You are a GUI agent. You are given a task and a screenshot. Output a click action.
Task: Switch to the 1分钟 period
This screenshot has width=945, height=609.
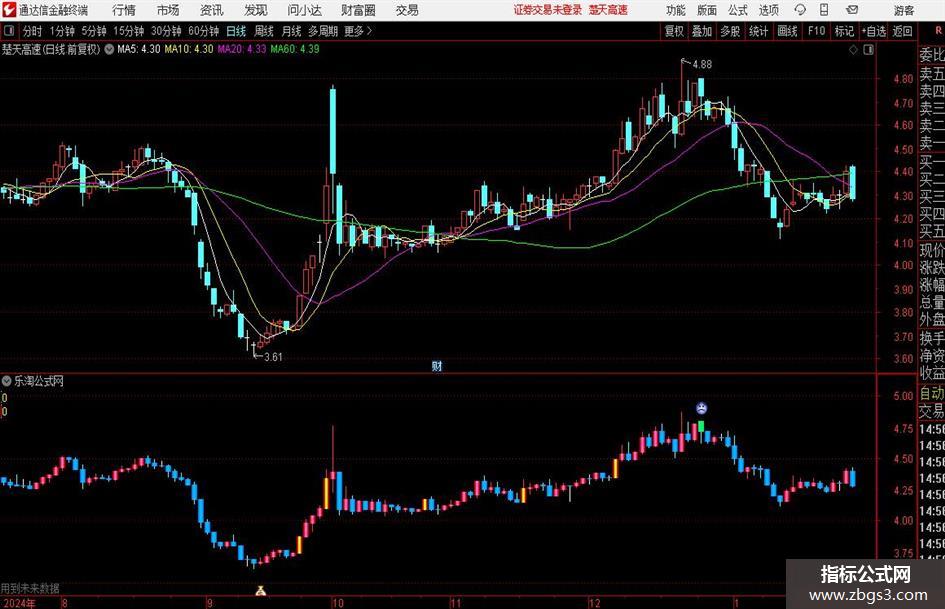62,31
